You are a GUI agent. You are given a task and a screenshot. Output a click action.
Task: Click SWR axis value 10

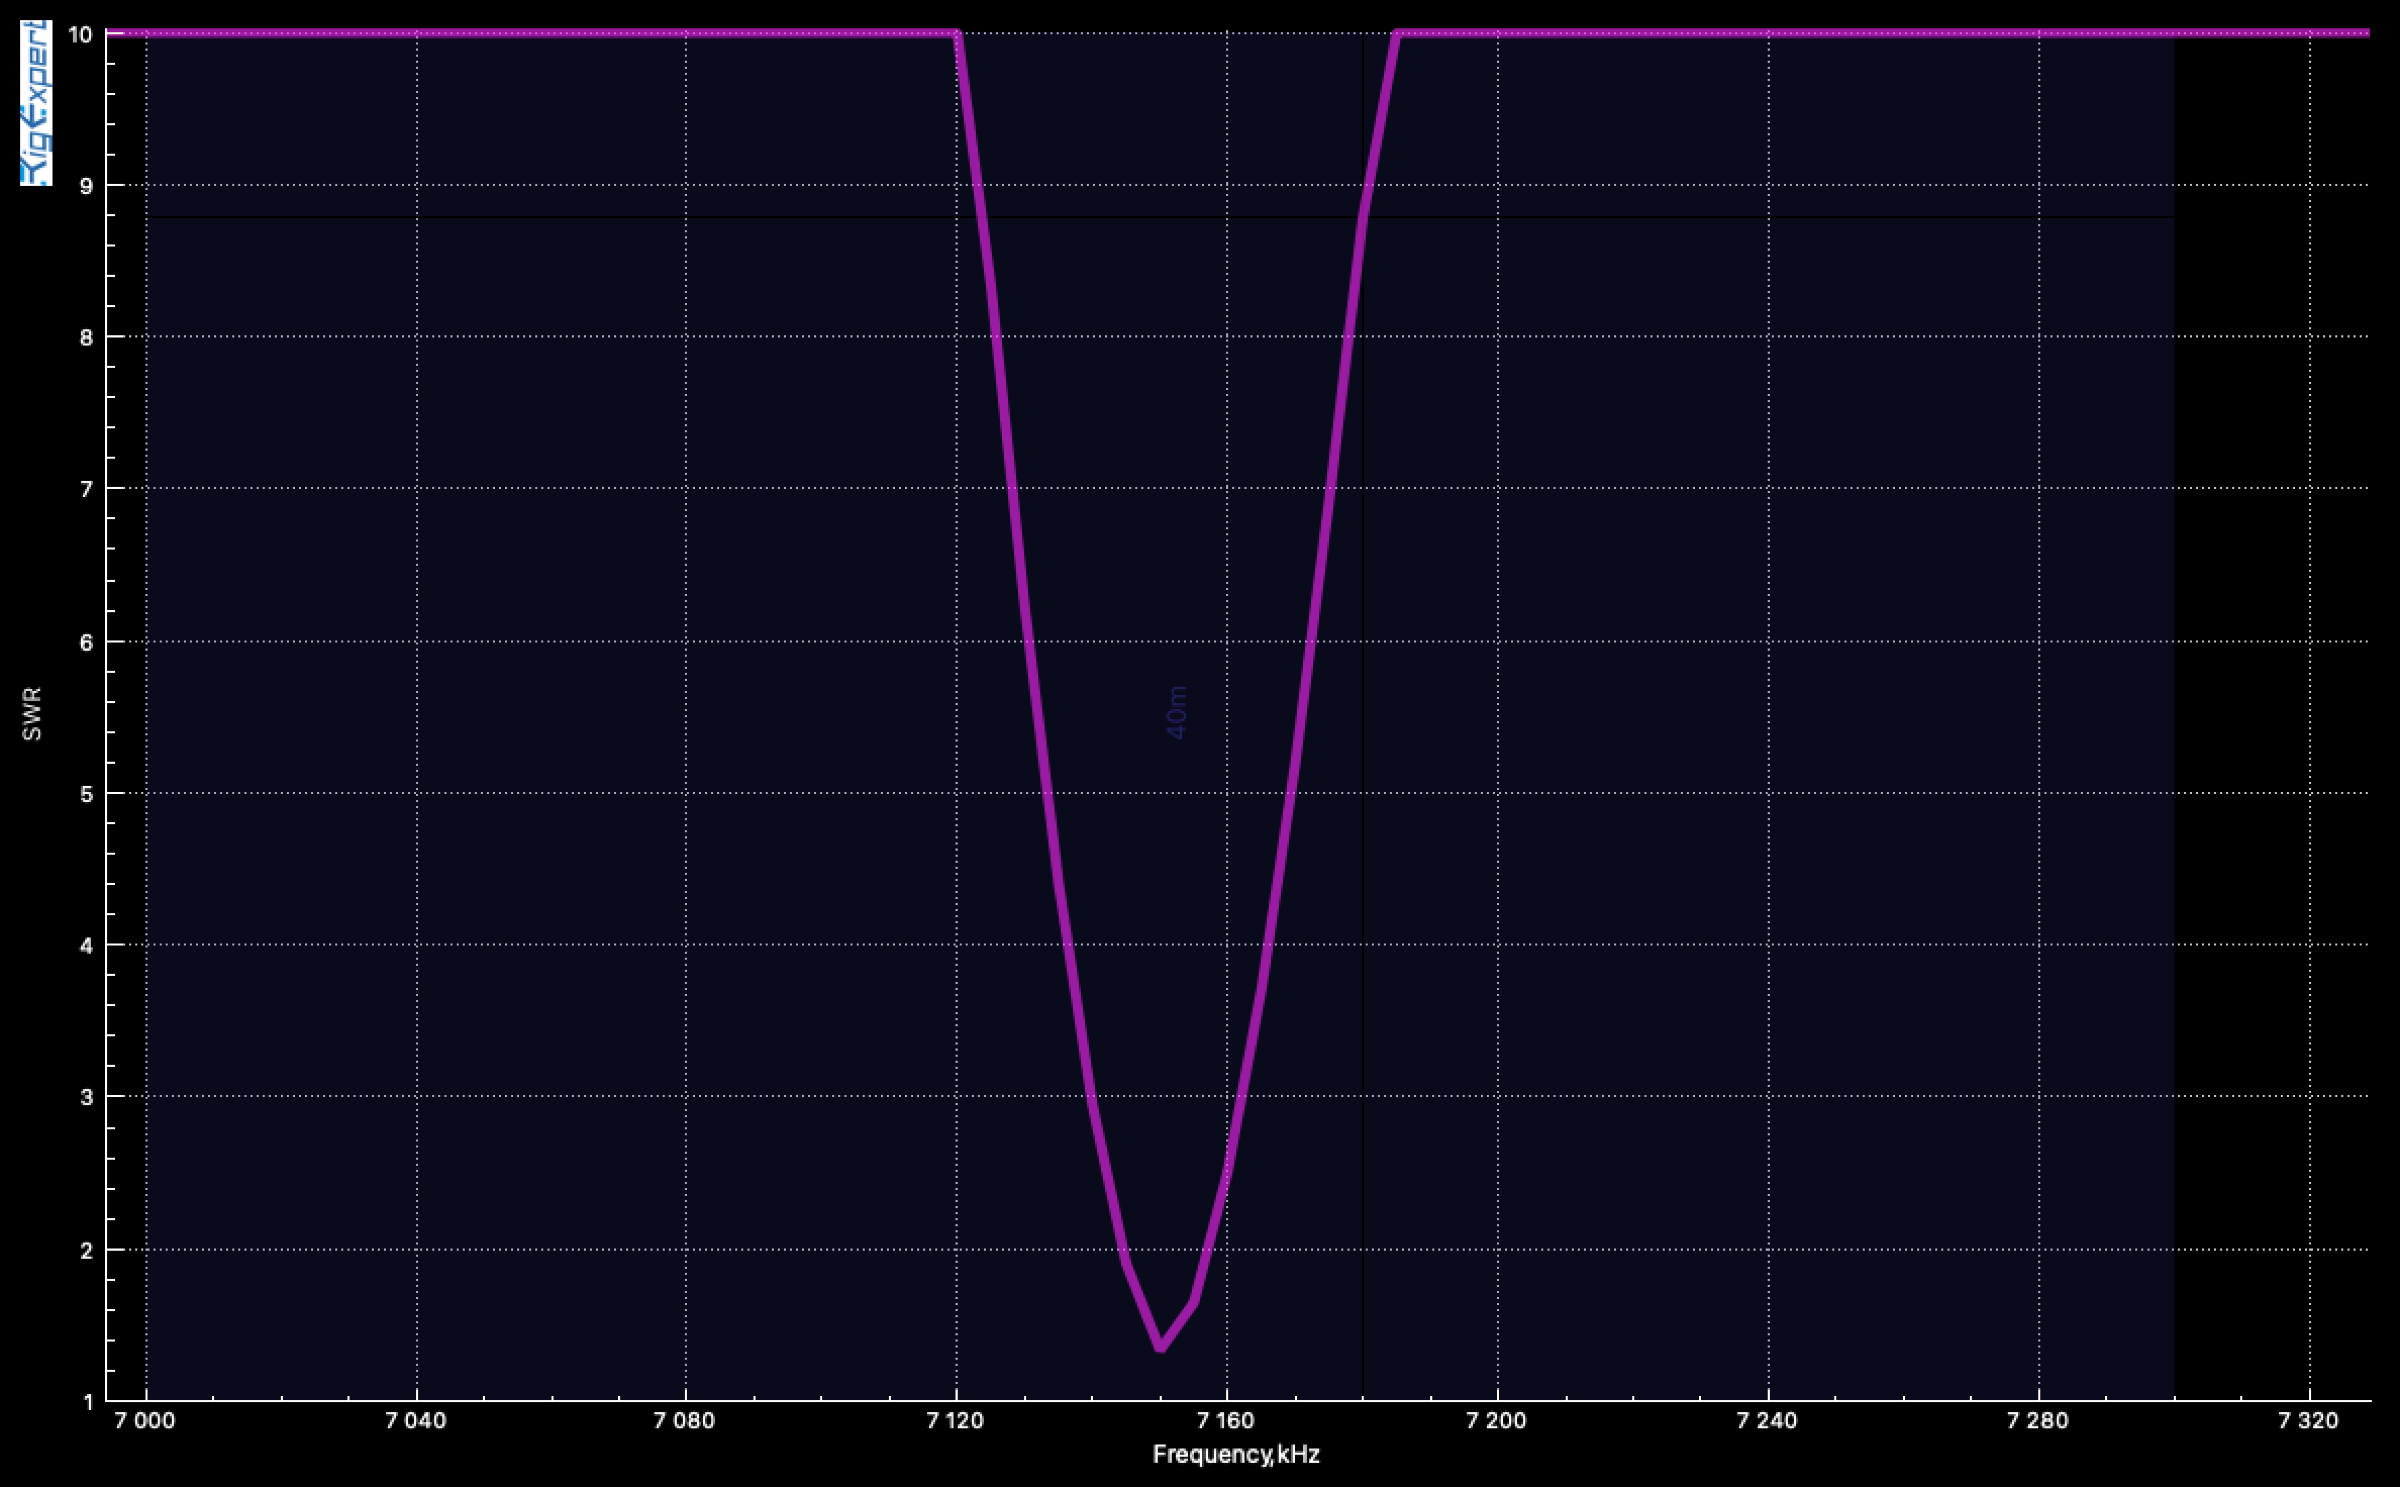click(80, 34)
